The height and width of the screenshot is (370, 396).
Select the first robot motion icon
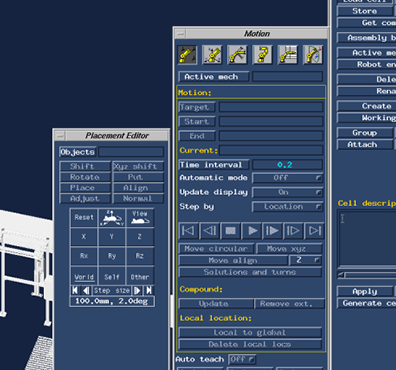[x=188, y=55]
